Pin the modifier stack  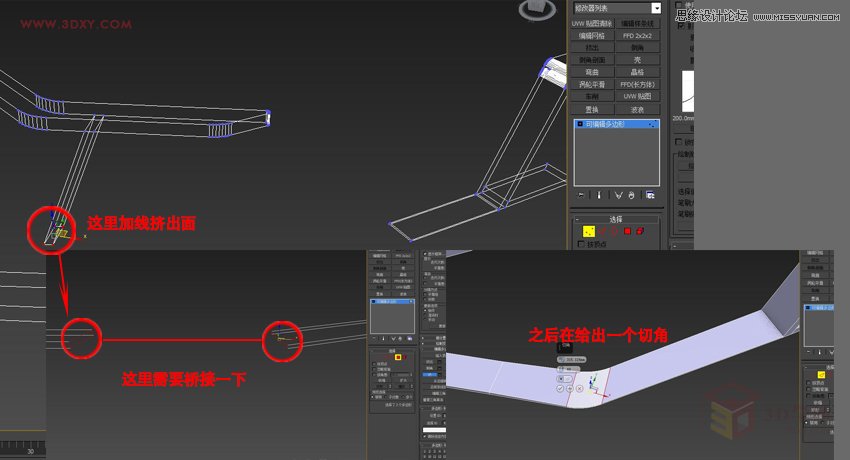point(581,195)
